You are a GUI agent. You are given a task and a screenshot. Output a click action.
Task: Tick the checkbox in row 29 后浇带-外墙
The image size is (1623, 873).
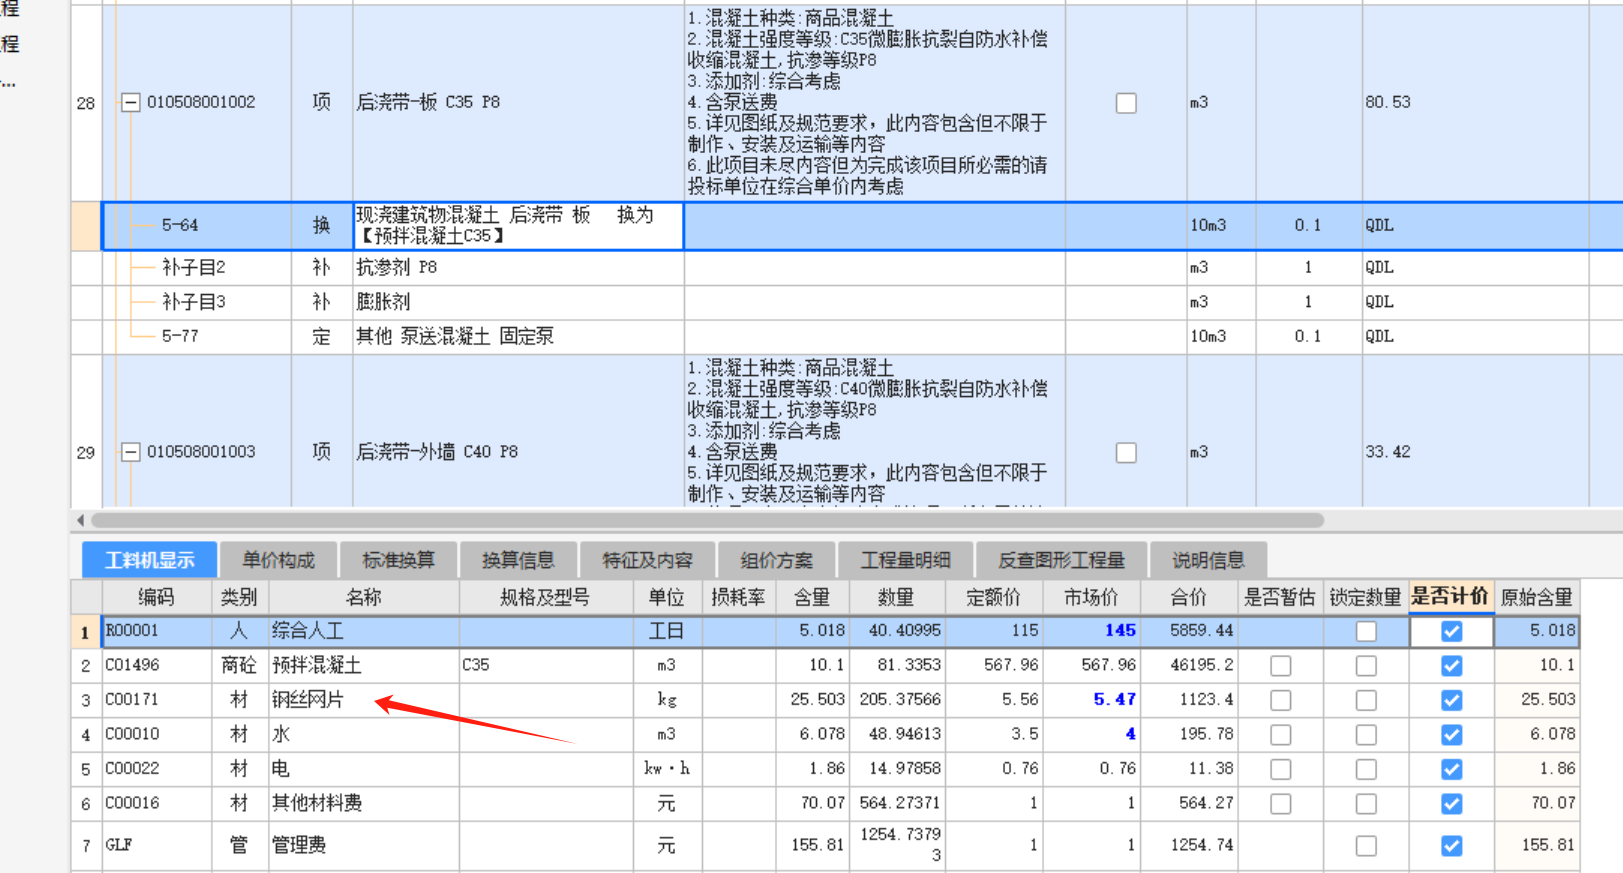(x=1126, y=453)
